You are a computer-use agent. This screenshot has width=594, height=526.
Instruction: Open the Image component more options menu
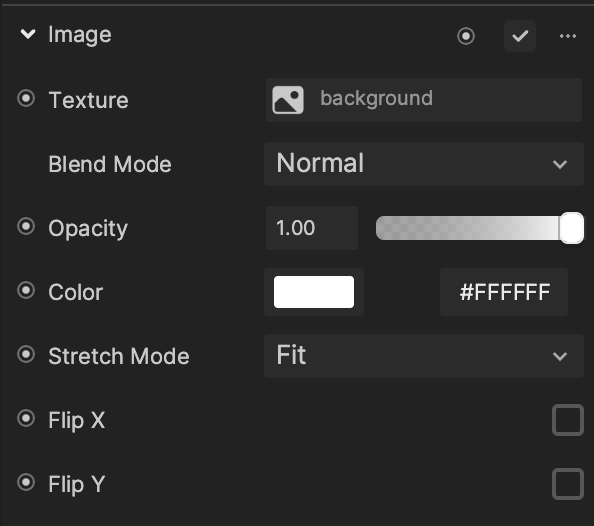pyautogui.click(x=567, y=36)
